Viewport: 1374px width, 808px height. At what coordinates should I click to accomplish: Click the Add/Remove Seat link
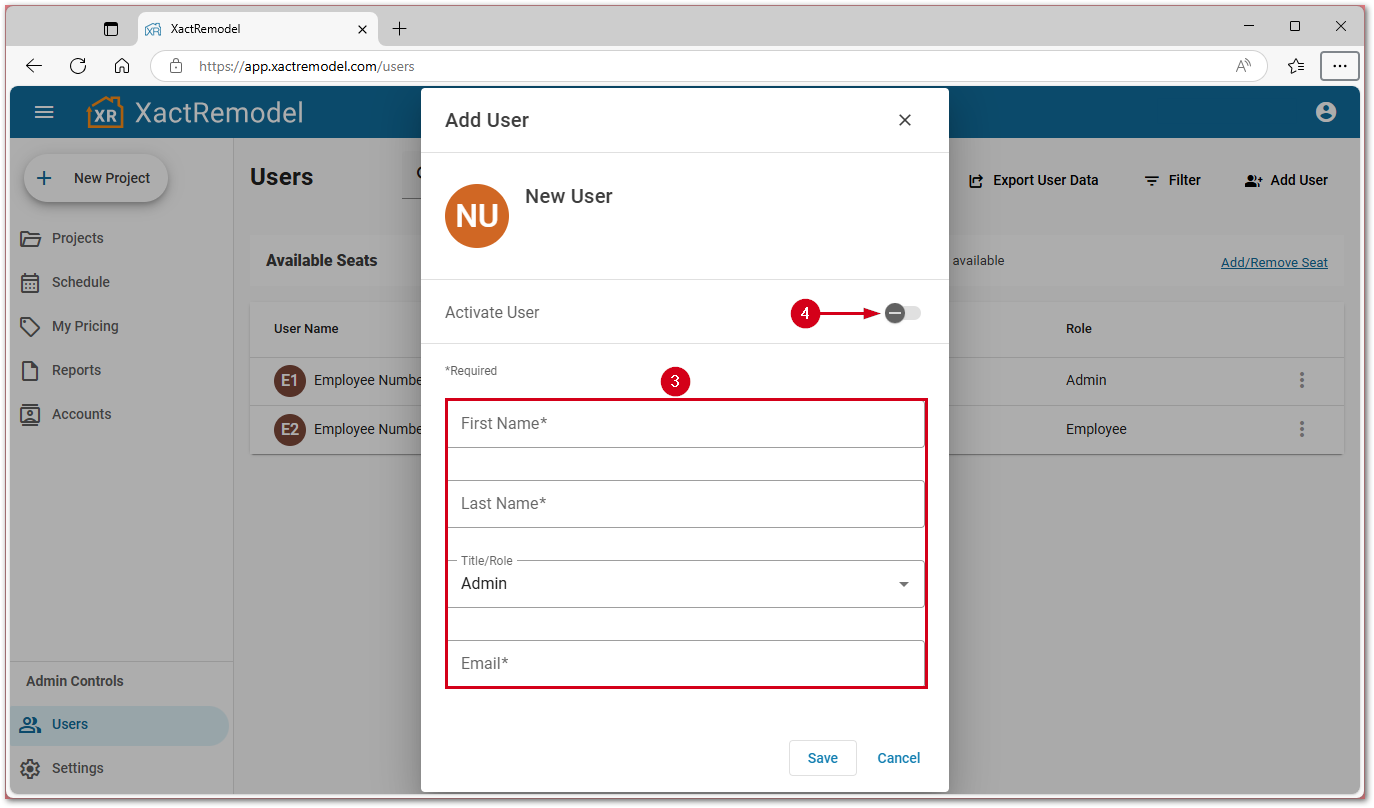[1274, 263]
